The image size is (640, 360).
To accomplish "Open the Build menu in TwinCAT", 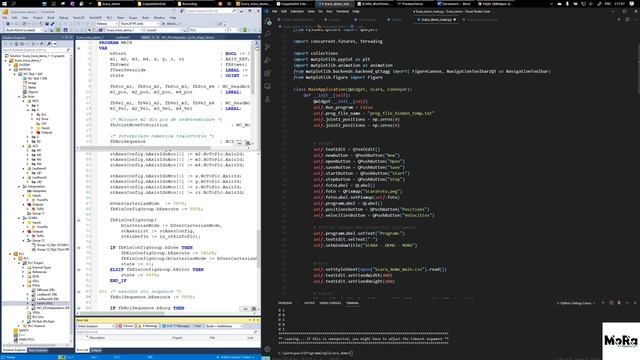I will click(x=51, y=18).
